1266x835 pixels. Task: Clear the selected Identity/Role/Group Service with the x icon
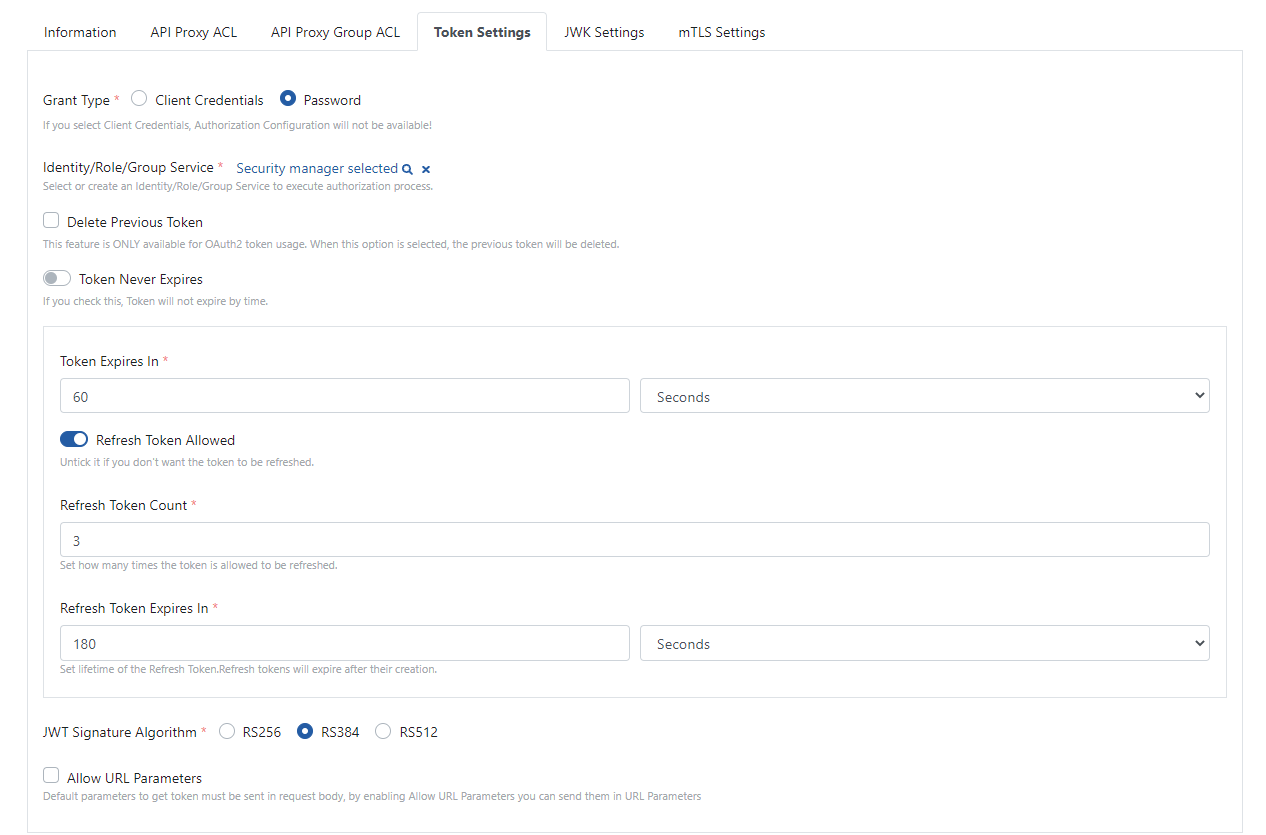click(x=426, y=170)
